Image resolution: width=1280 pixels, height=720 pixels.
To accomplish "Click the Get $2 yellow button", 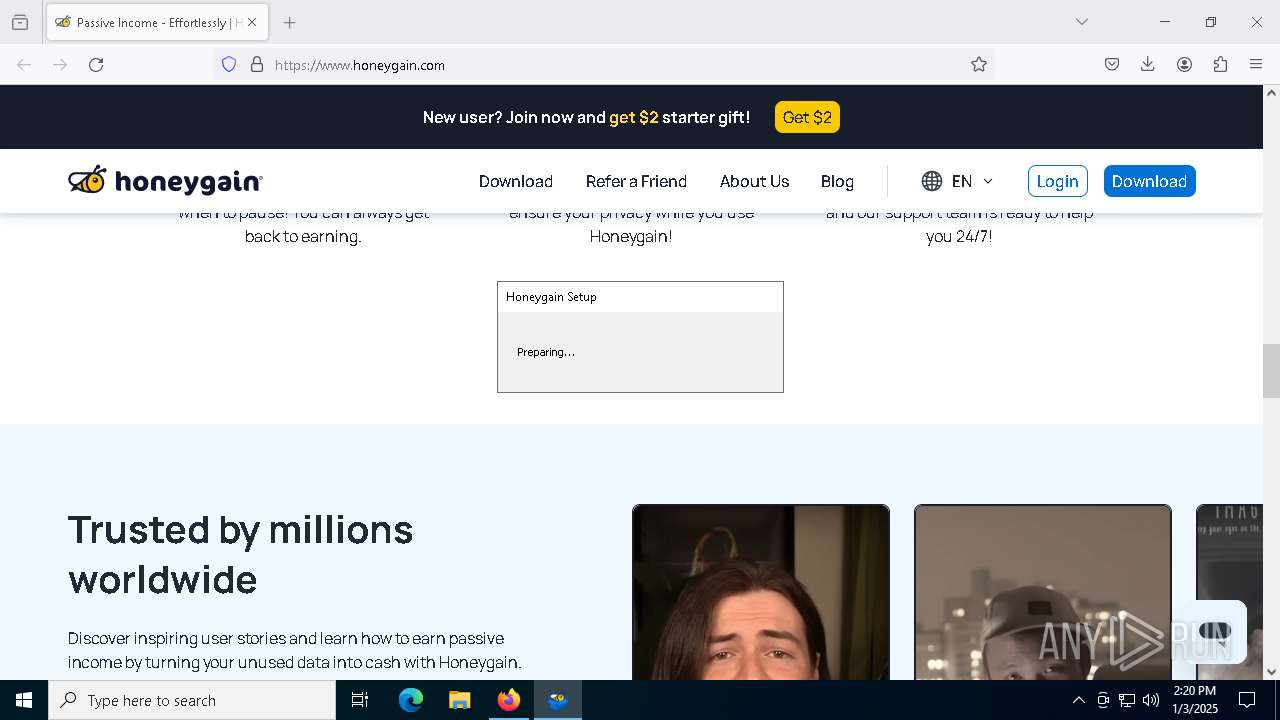I will click(807, 117).
